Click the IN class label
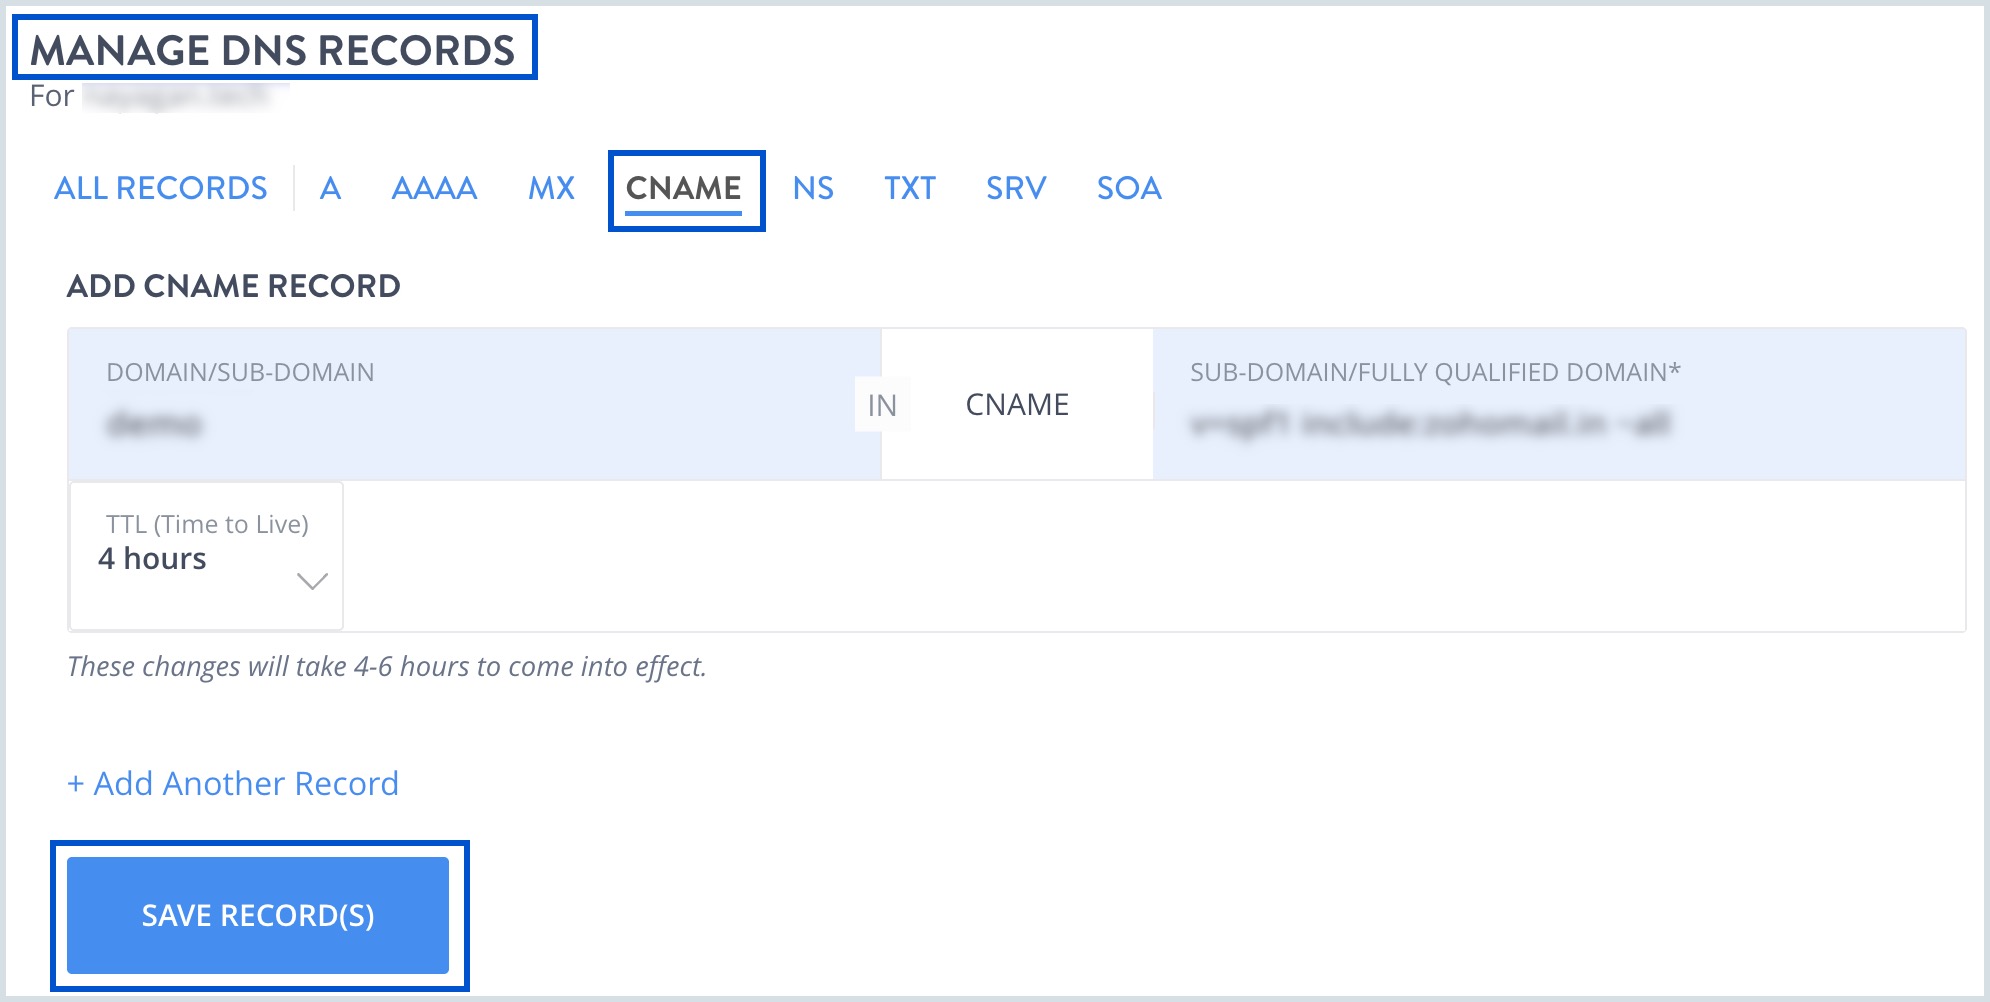Screen dimensions: 1990x1002 pos(882,405)
